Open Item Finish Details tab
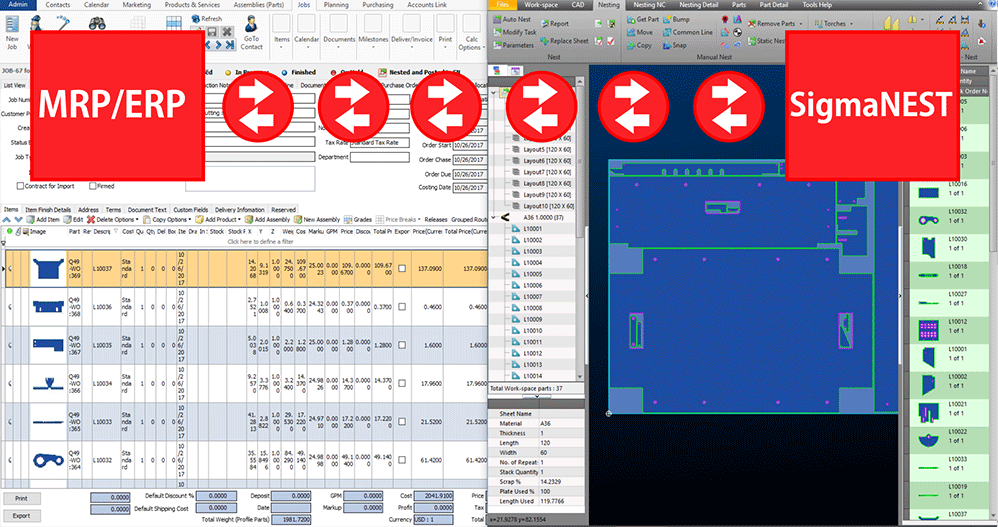 pos(48,209)
